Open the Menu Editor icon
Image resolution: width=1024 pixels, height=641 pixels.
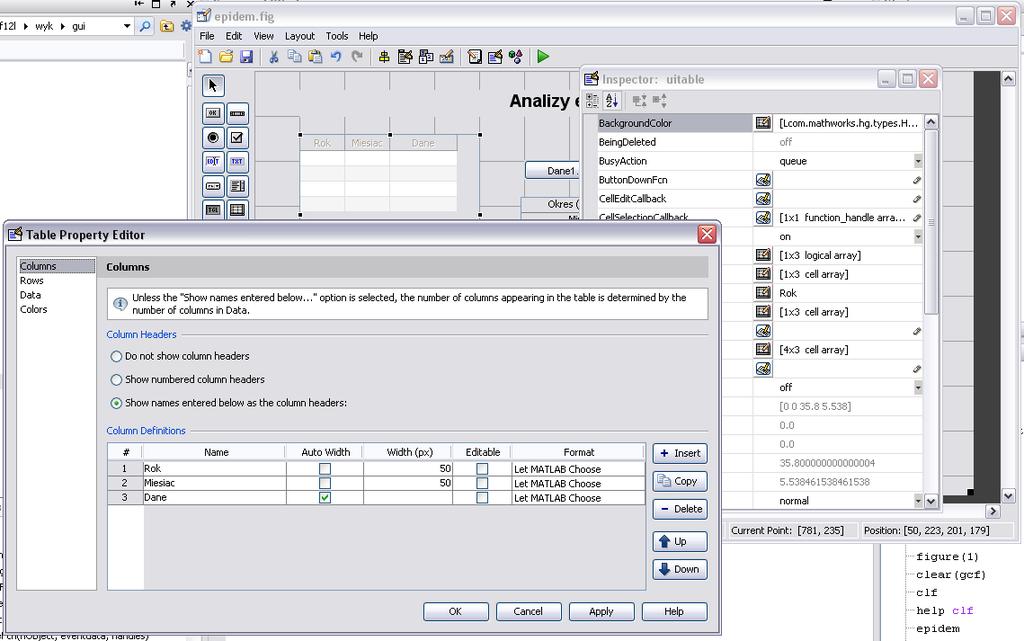pyautogui.click(x=405, y=57)
